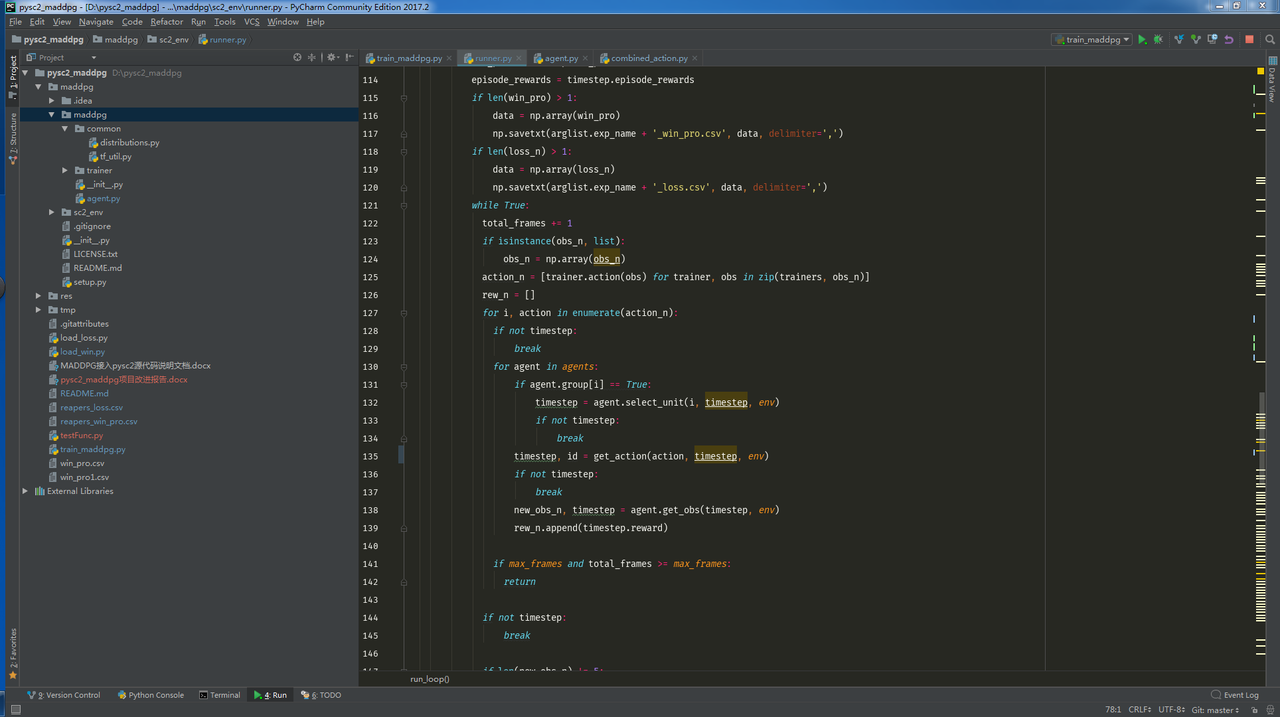Expand External Libraries node

coord(25,491)
